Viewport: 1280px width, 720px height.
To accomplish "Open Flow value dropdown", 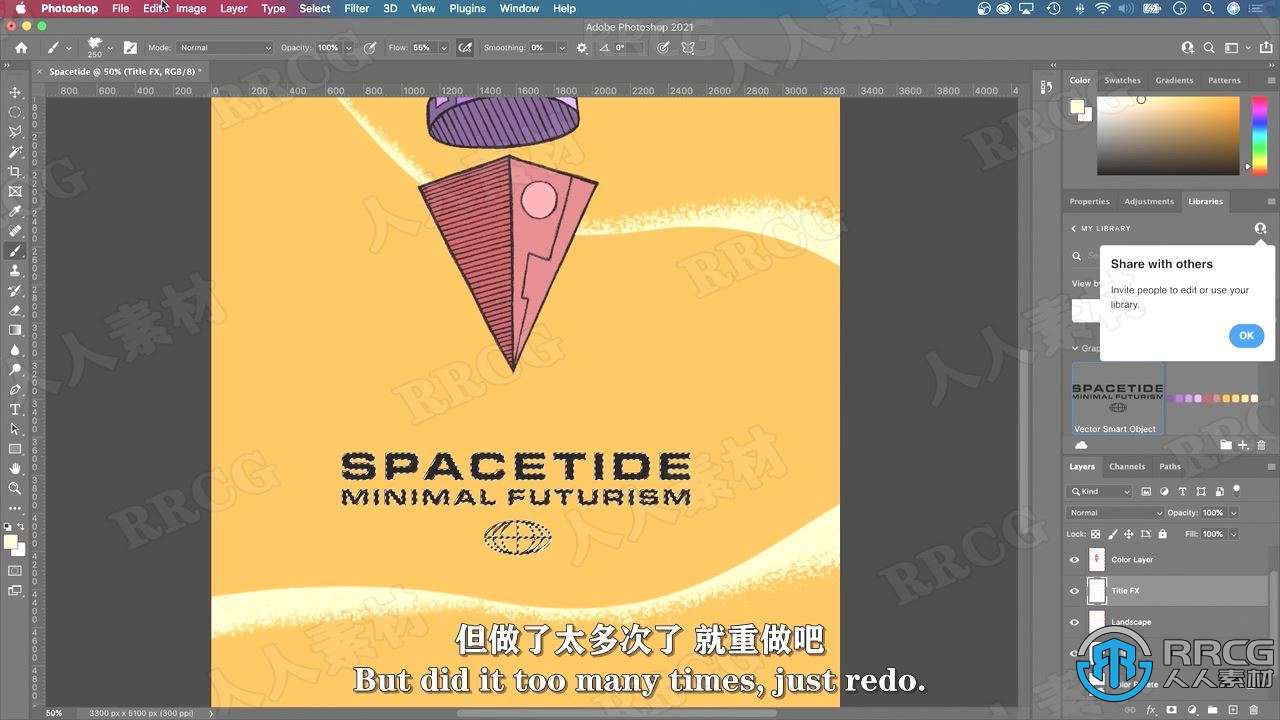I will point(443,48).
